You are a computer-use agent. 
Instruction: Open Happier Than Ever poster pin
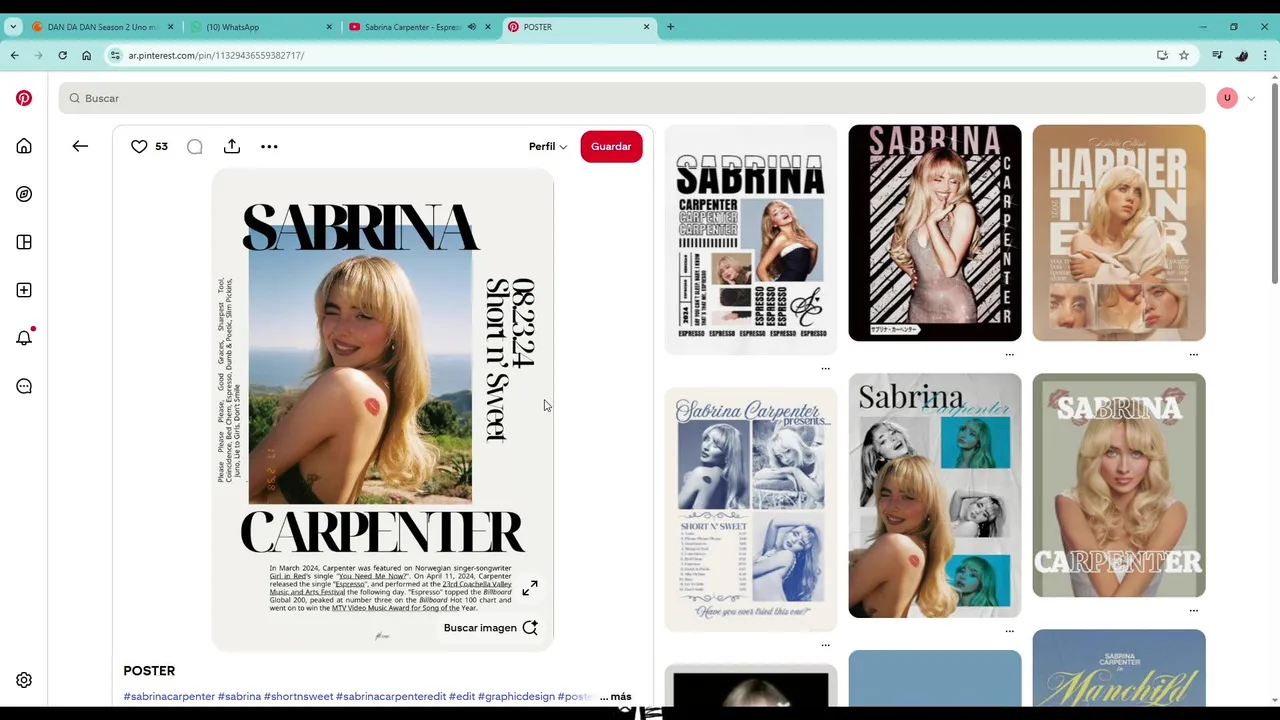(x=1119, y=233)
